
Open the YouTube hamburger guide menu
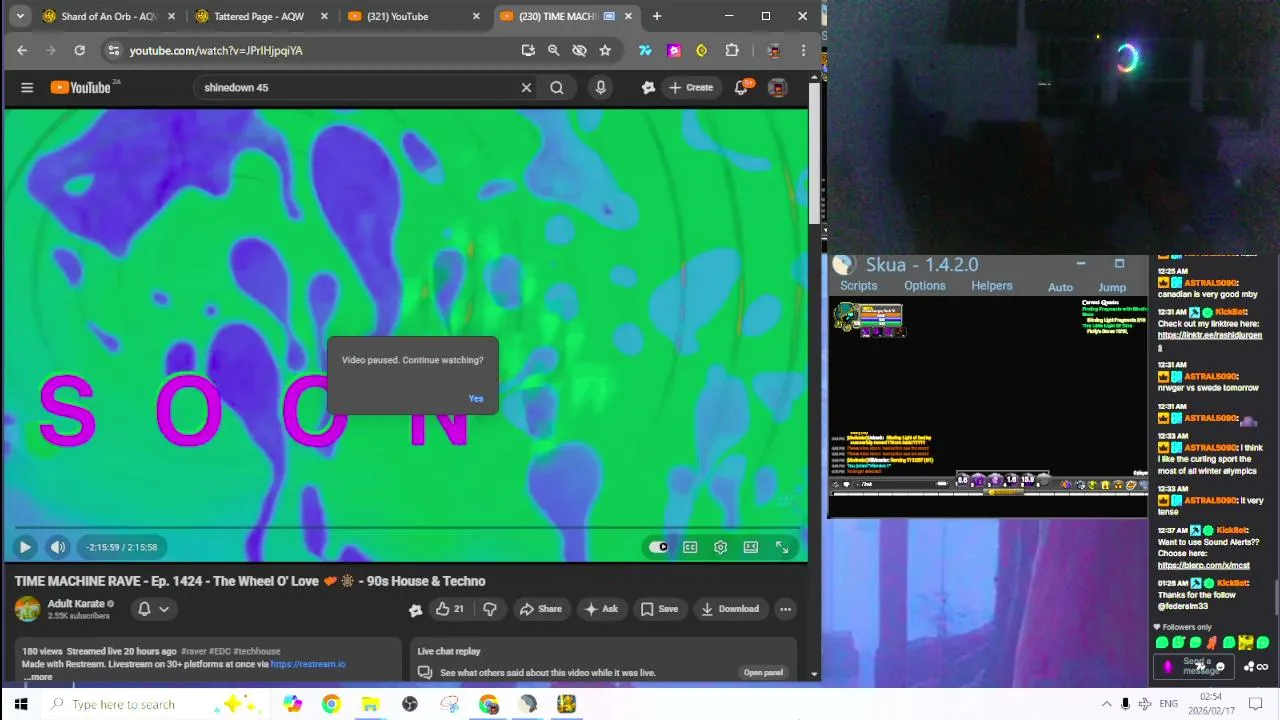pyautogui.click(x=27, y=87)
